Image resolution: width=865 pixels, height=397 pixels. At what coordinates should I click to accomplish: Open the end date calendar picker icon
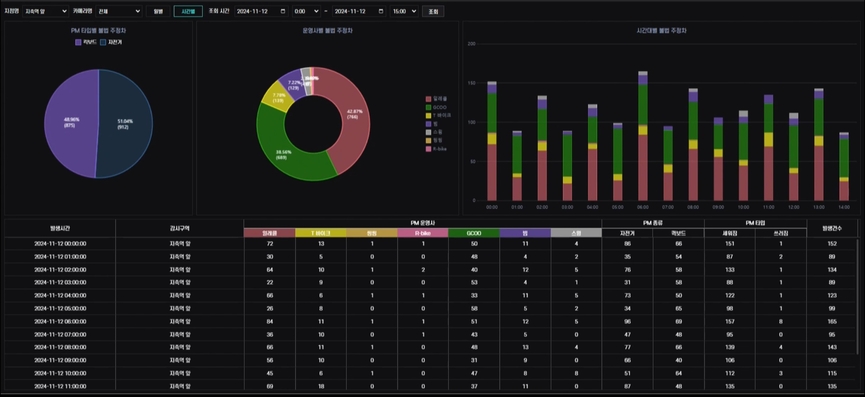pyautogui.click(x=381, y=11)
